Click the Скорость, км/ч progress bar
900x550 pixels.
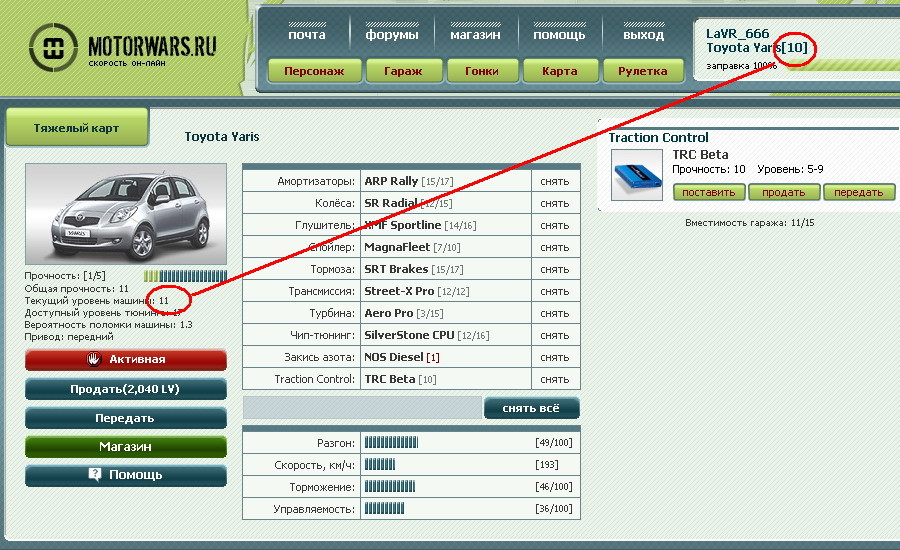click(x=380, y=464)
